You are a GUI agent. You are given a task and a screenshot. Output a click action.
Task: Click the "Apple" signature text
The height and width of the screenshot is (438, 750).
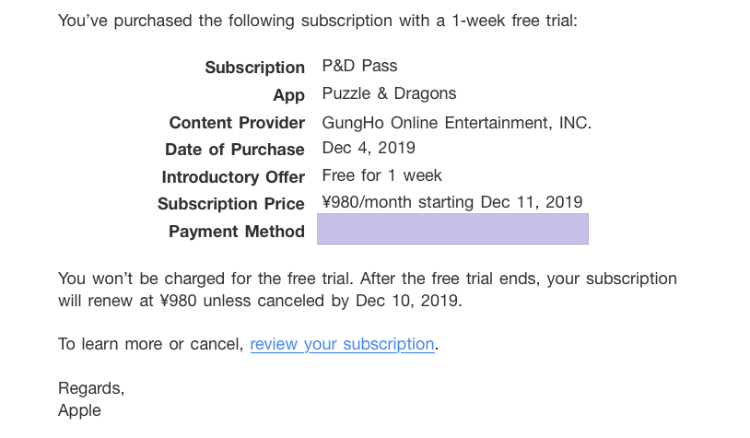[79, 410]
